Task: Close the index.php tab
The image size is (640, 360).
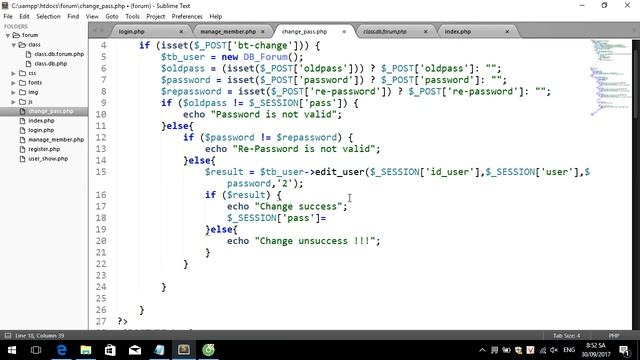Action: (x=507, y=31)
